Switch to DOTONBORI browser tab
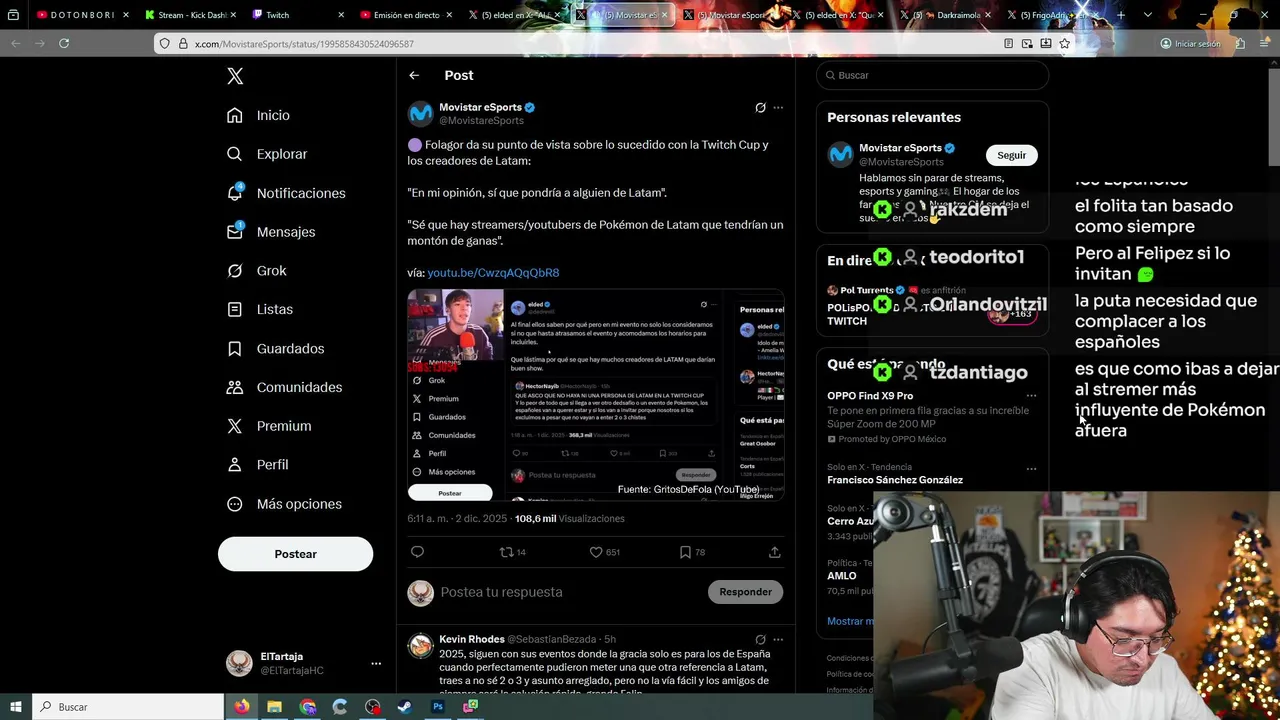The width and height of the screenshot is (1280, 720). pos(82,15)
